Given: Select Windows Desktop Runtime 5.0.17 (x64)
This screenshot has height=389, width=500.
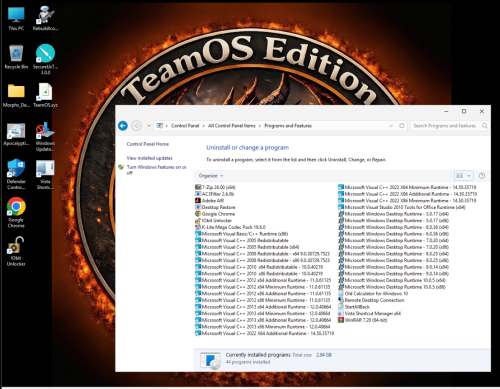Looking at the screenshot, I should click(393, 214).
